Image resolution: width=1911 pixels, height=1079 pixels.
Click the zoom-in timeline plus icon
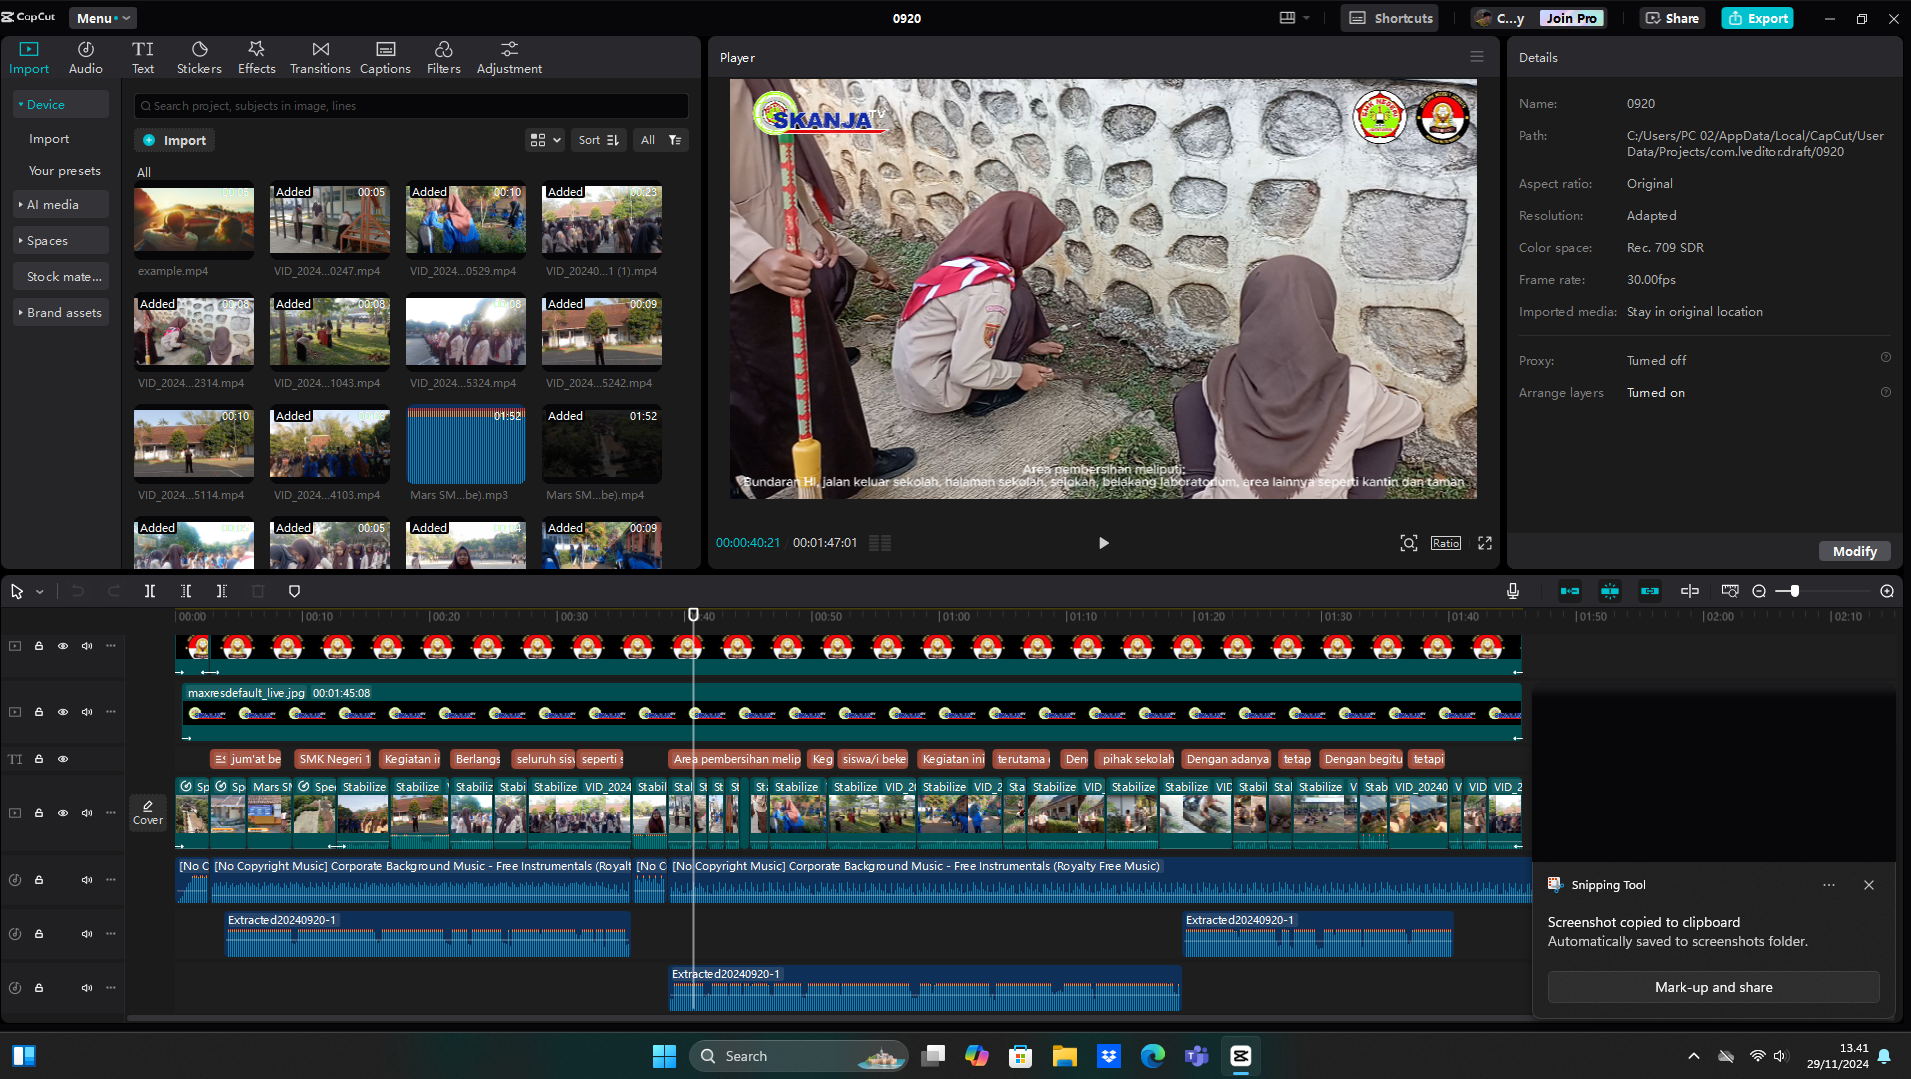[1886, 591]
